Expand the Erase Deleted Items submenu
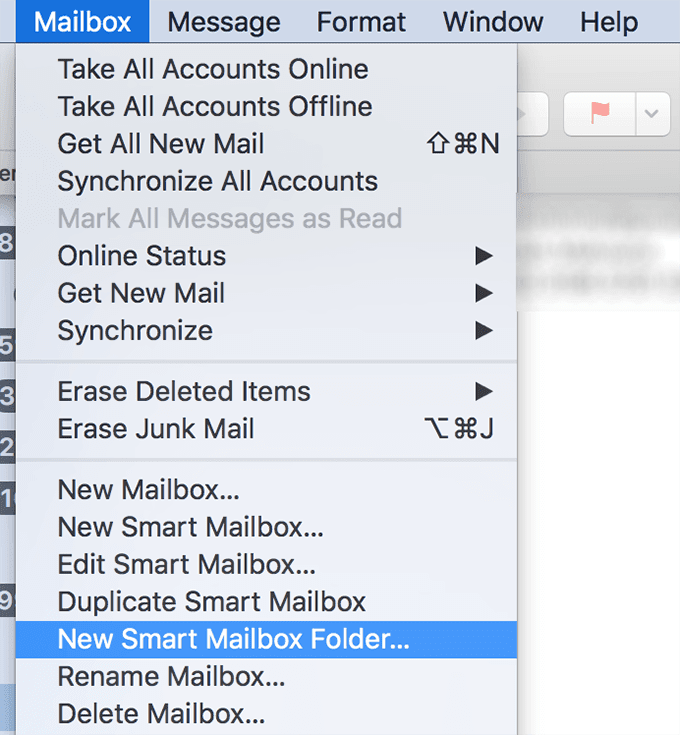This screenshot has width=680, height=735. [x=266, y=391]
